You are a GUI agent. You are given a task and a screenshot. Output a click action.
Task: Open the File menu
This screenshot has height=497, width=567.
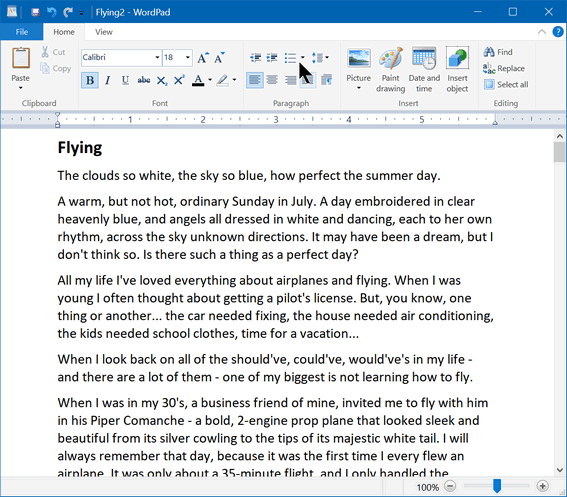click(22, 32)
